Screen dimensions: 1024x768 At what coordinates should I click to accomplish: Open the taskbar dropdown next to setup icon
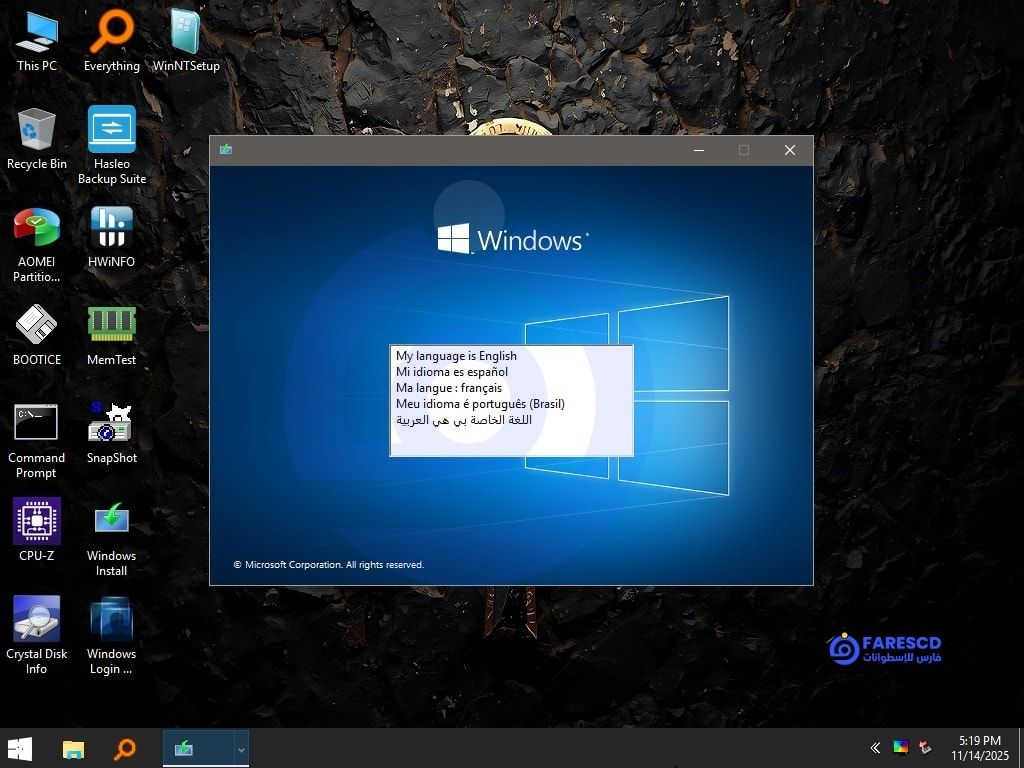pyautogui.click(x=240, y=747)
